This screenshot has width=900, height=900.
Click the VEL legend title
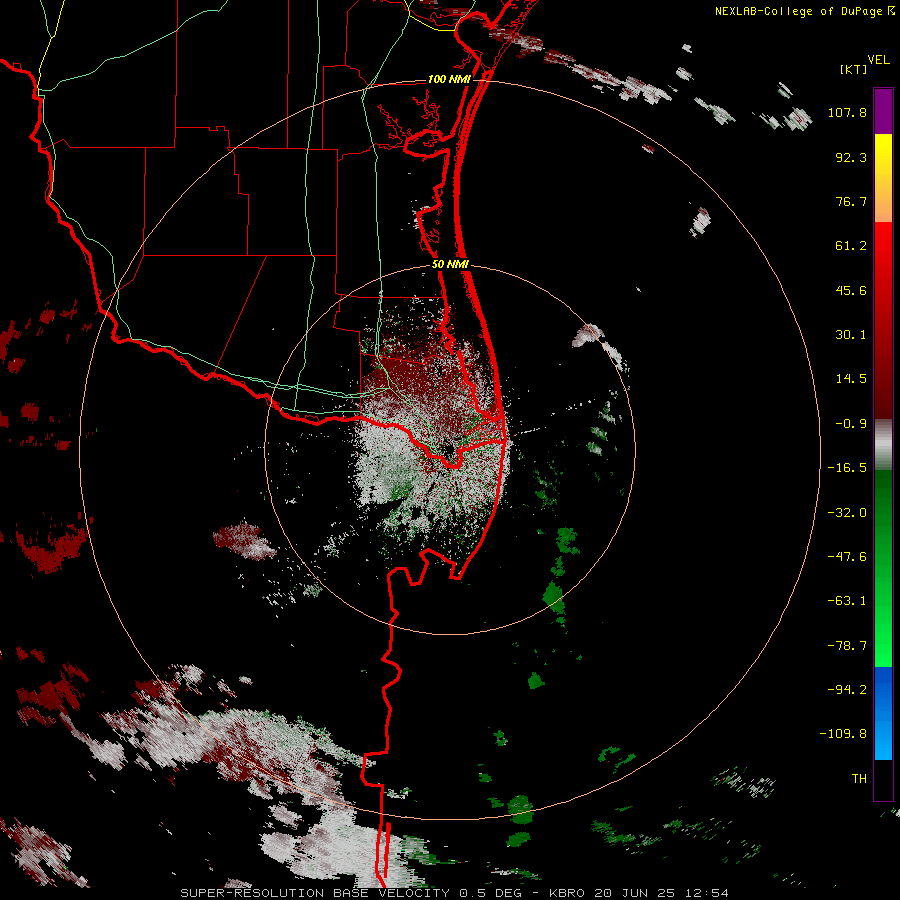coord(878,60)
